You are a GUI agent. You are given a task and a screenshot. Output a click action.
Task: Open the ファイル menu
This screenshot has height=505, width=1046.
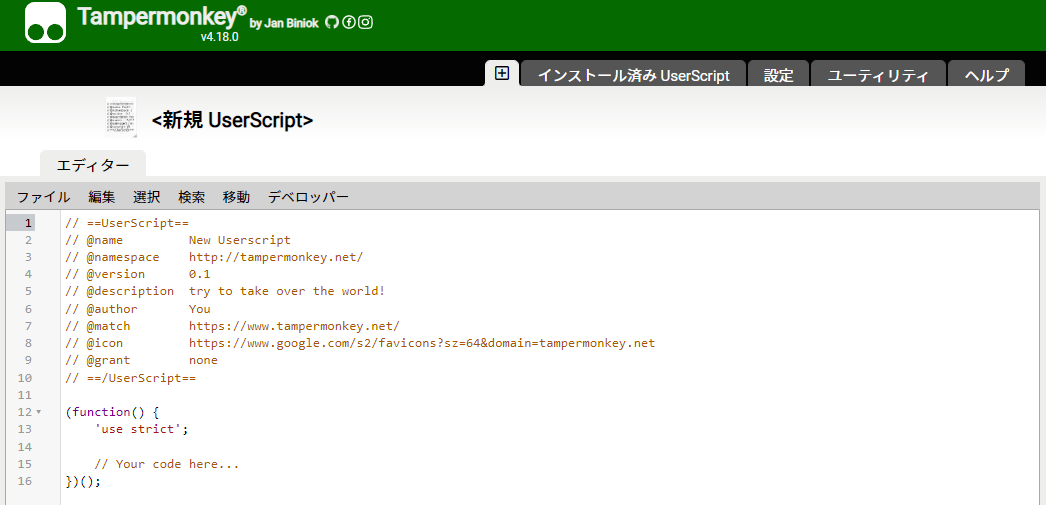pos(43,197)
